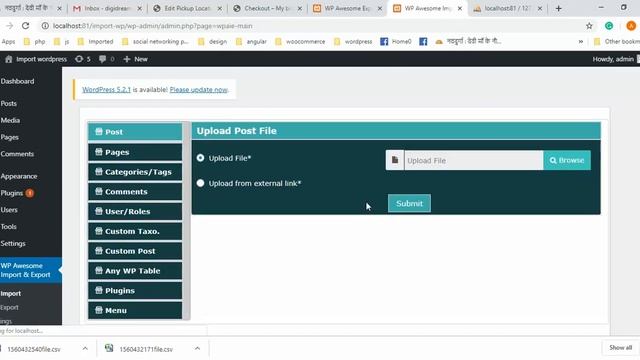
Task: Switch to the Inbox Gmail tab
Action: click(107, 8)
